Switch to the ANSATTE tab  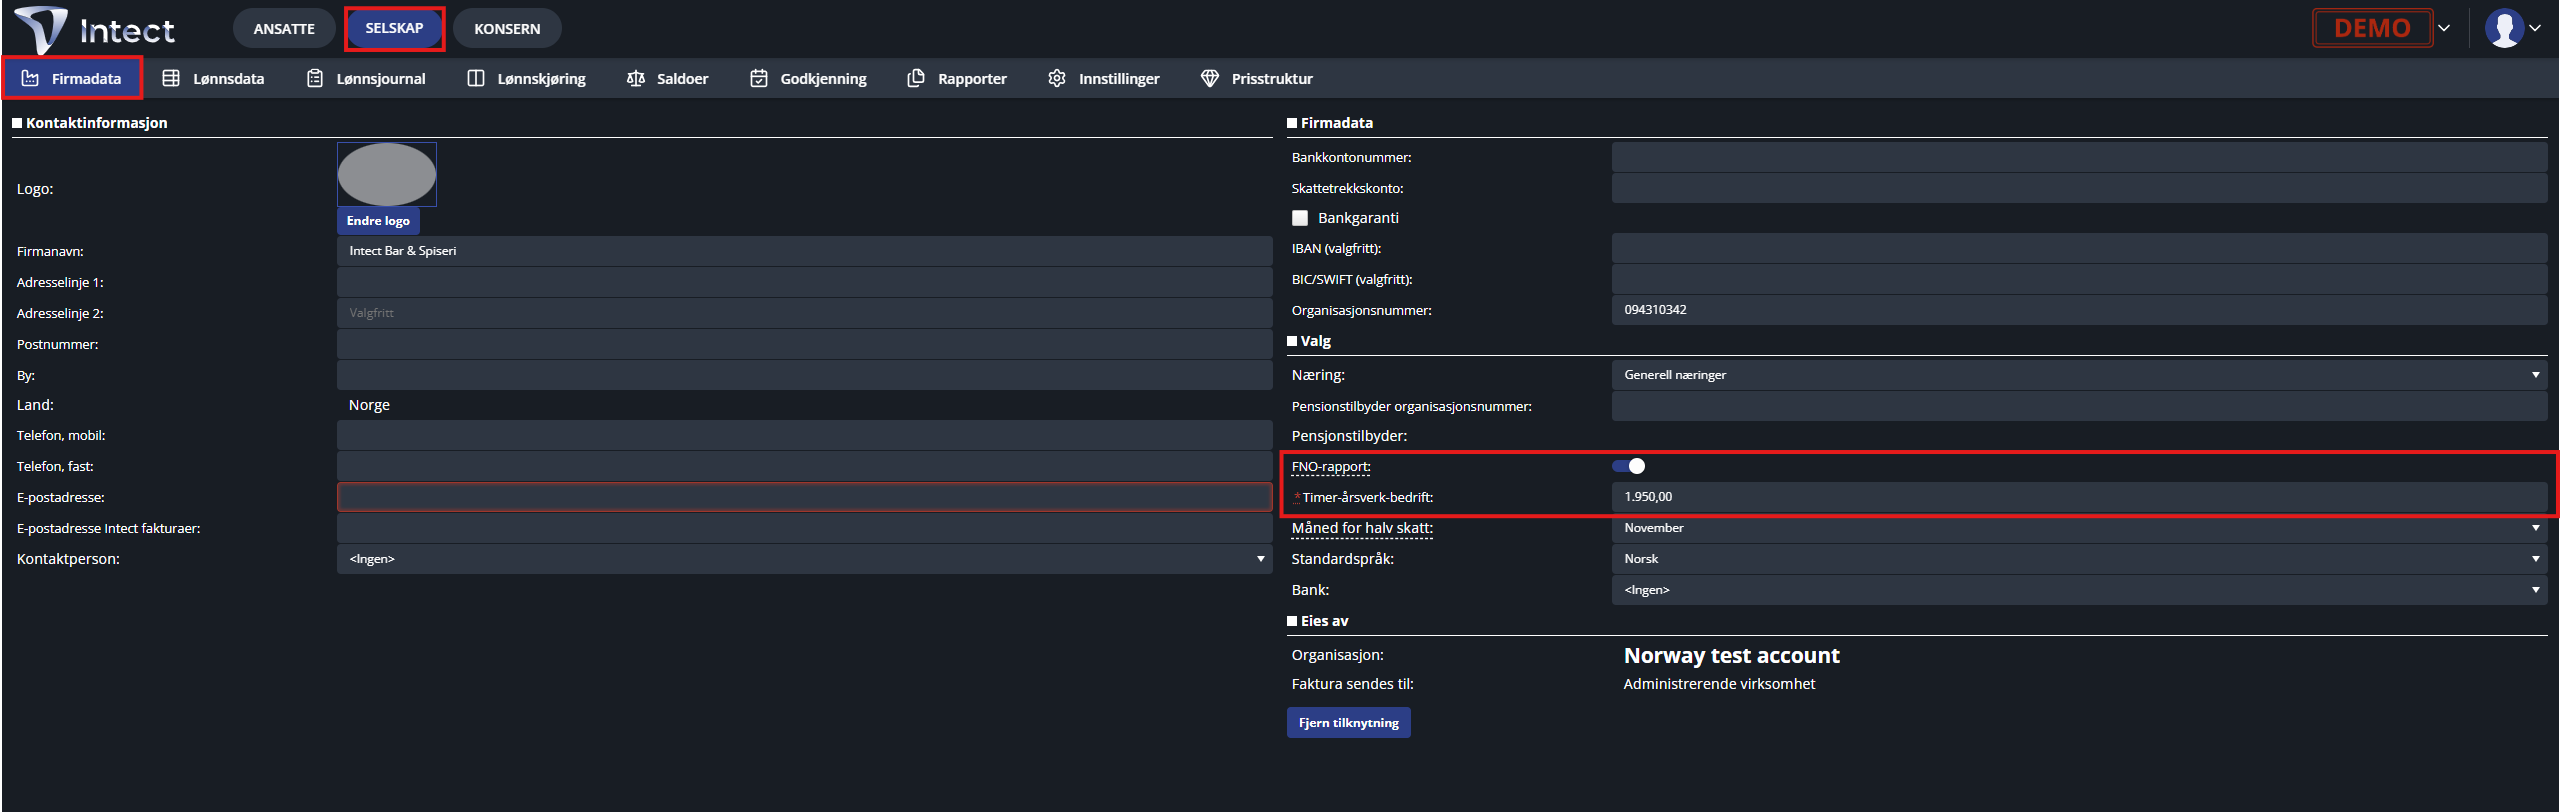tap(284, 28)
